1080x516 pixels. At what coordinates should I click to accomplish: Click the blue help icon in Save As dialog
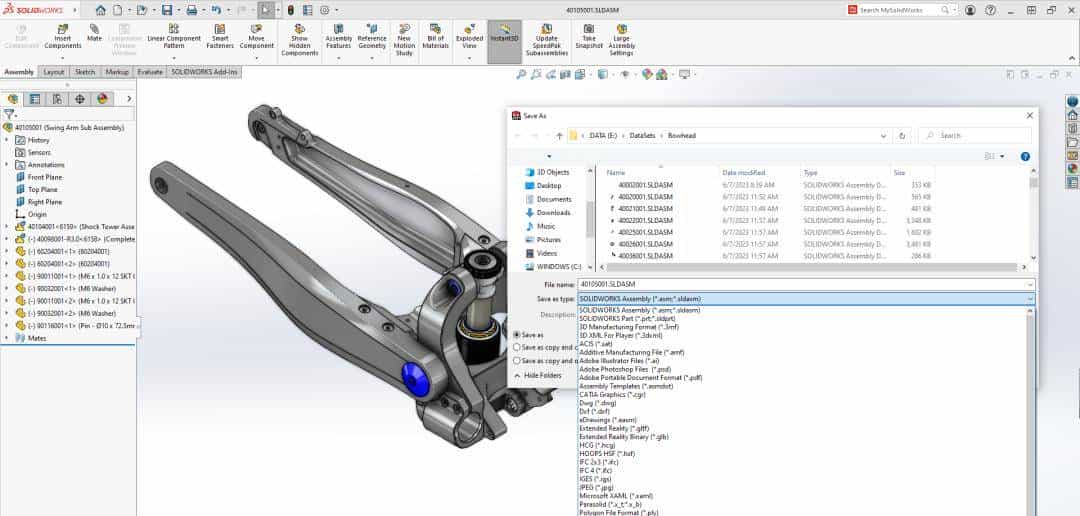[1025, 156]
